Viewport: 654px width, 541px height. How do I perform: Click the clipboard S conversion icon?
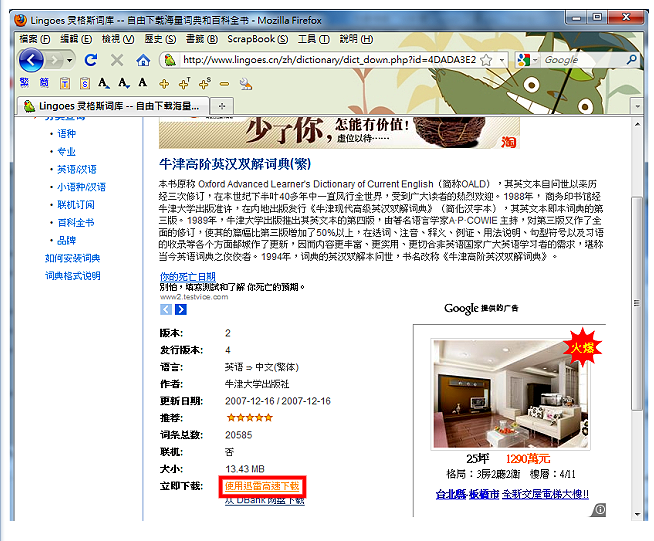[x=85, y=83]
